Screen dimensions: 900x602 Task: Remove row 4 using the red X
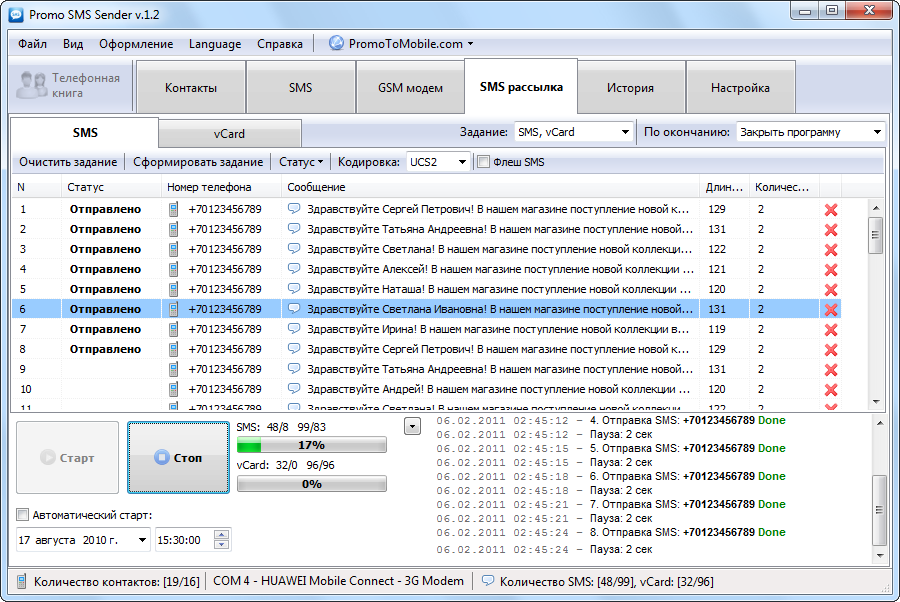pos(831,270)
